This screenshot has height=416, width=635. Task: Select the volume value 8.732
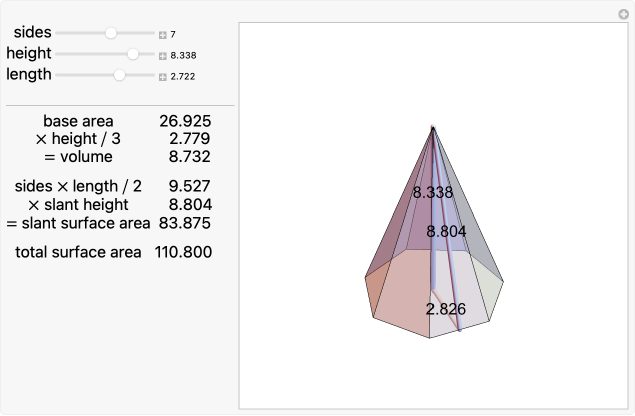[188, 157]
